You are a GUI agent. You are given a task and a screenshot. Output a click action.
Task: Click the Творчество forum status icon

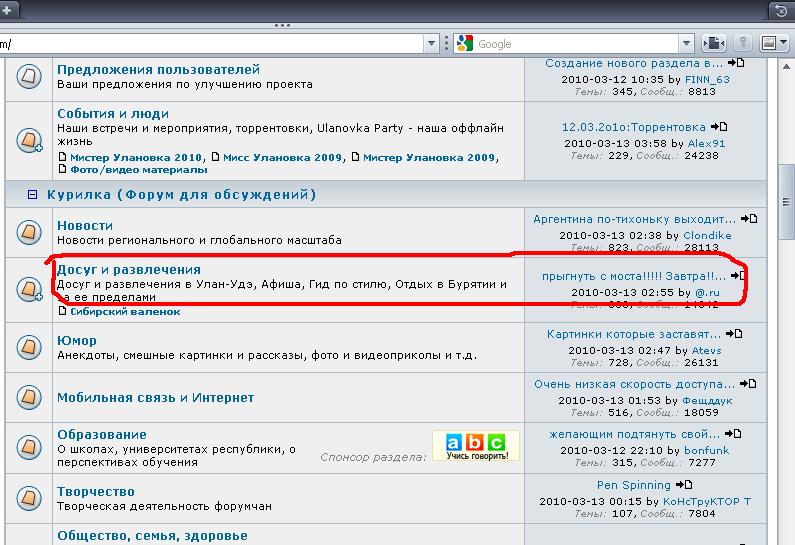29,498
